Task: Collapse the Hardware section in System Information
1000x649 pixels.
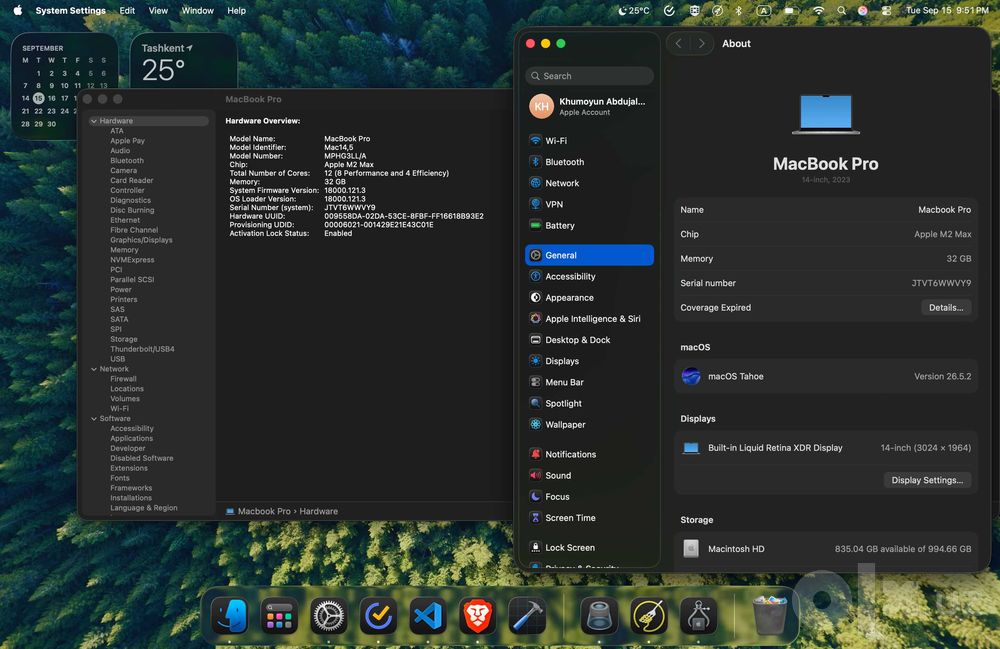Action: pos(94,121)
